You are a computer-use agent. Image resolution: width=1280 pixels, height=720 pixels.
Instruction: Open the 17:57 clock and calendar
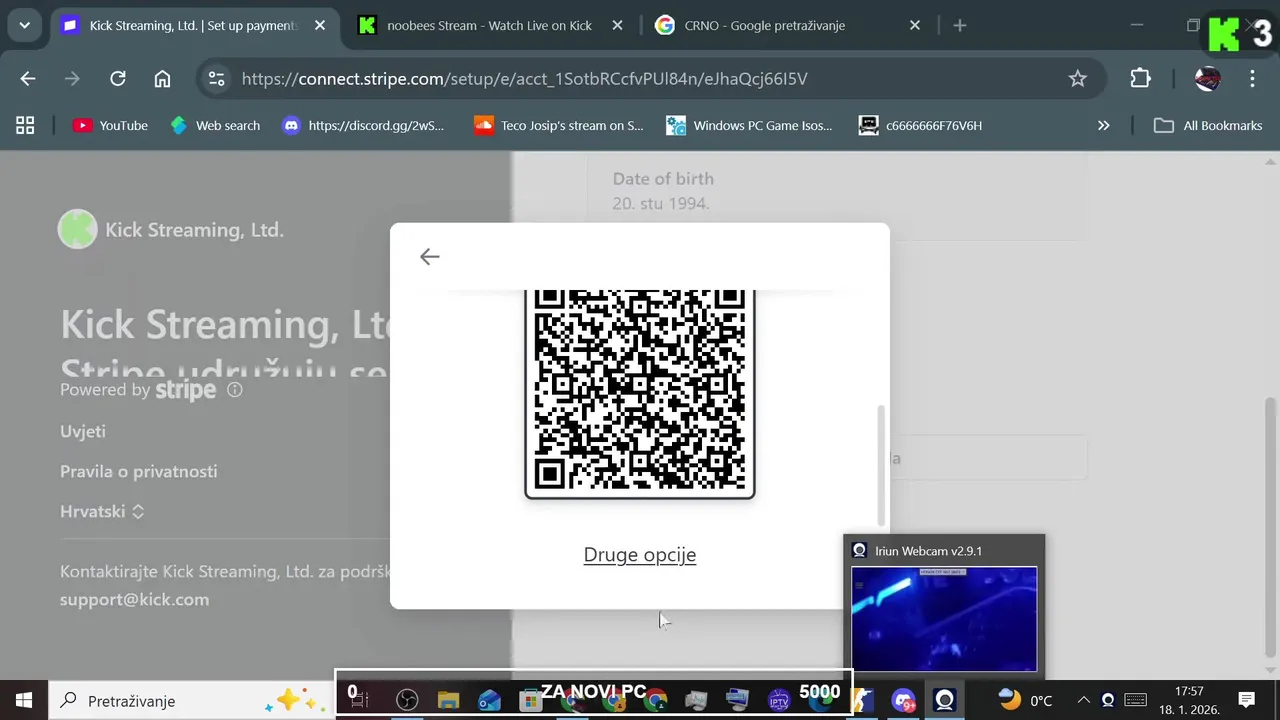tap(1189, 700)
